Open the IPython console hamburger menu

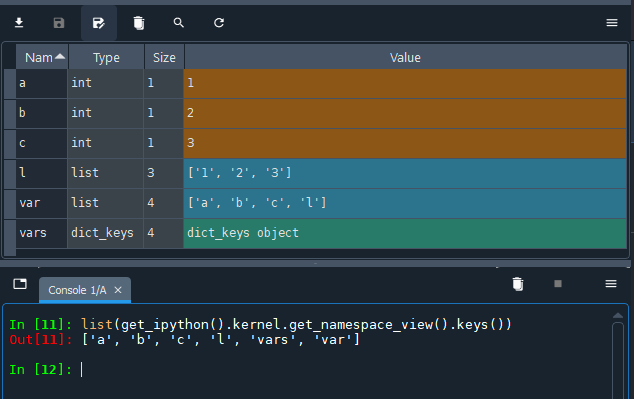pos(611,284)
